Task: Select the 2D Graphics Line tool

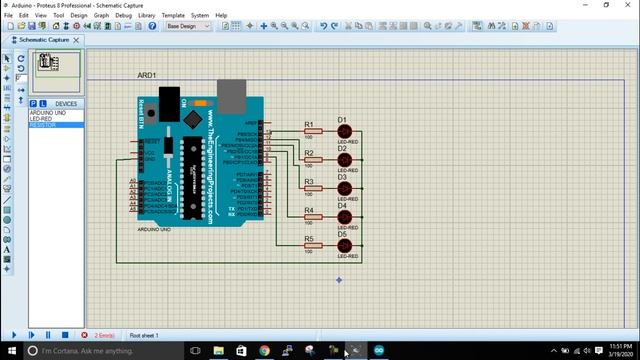Action: (7, 200)
